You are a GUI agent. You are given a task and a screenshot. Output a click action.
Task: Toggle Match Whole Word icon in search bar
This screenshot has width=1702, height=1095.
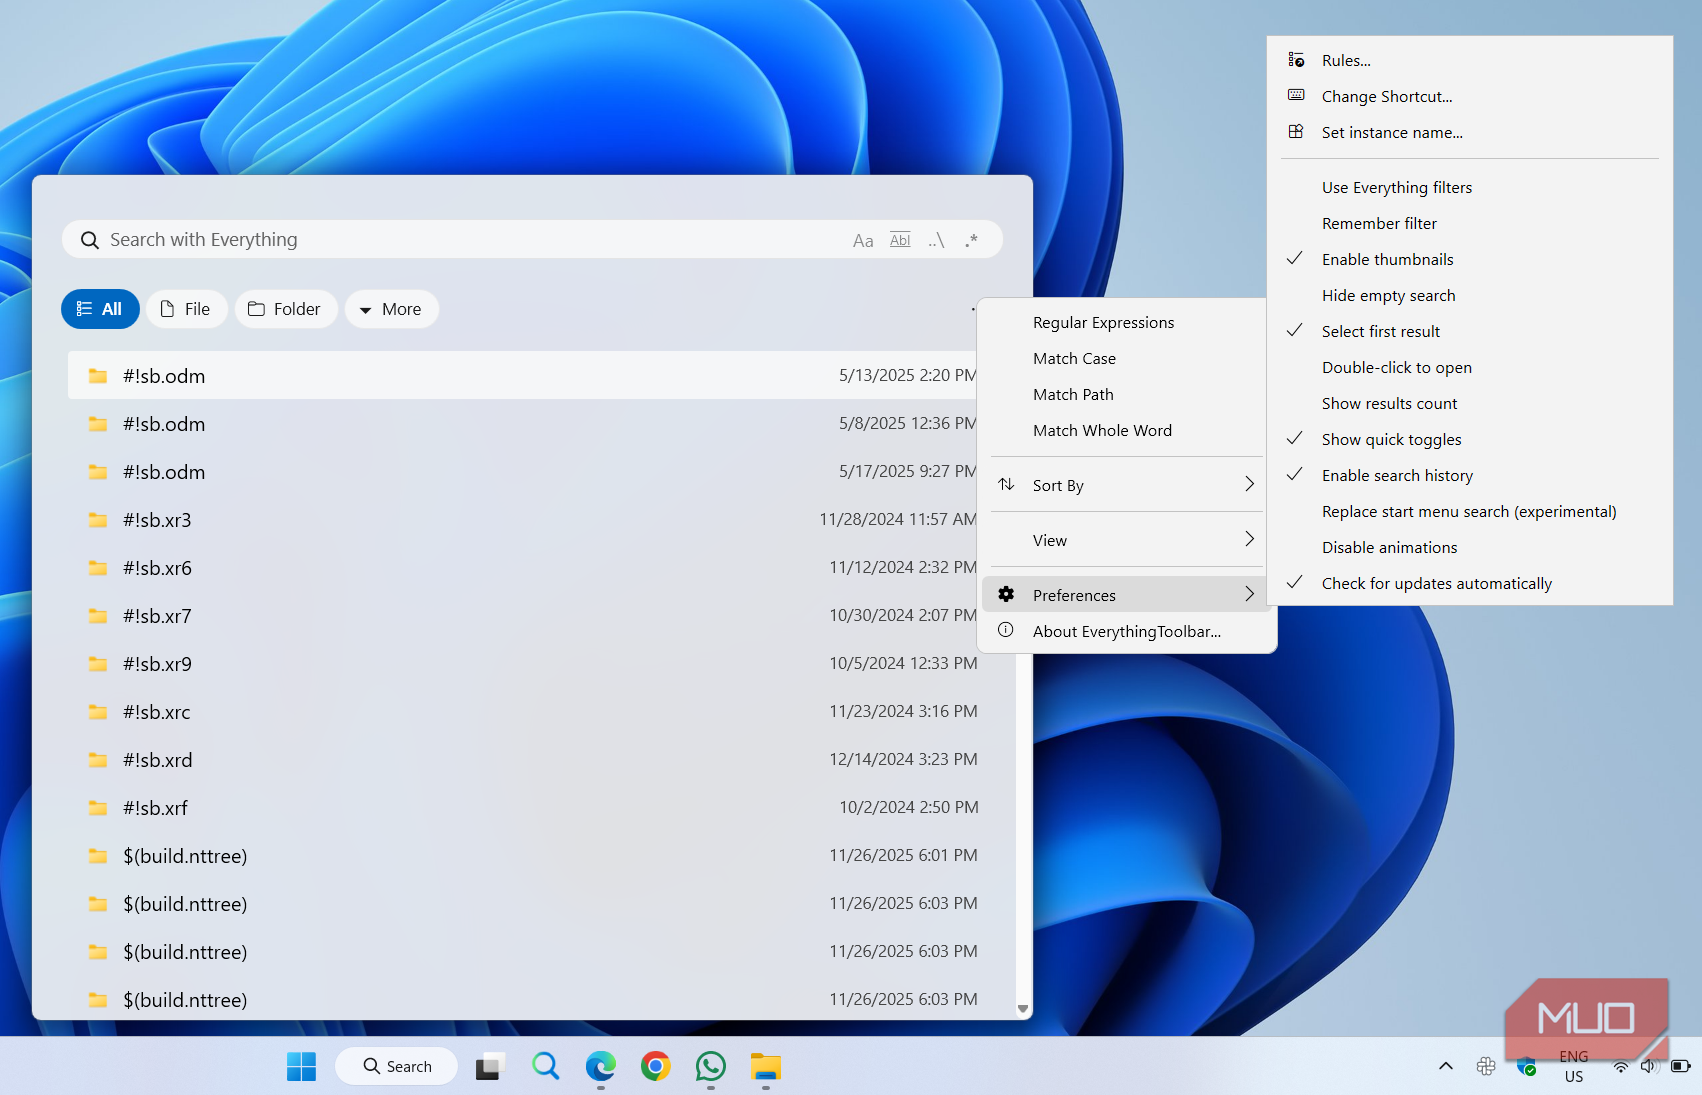click(900, 240)
